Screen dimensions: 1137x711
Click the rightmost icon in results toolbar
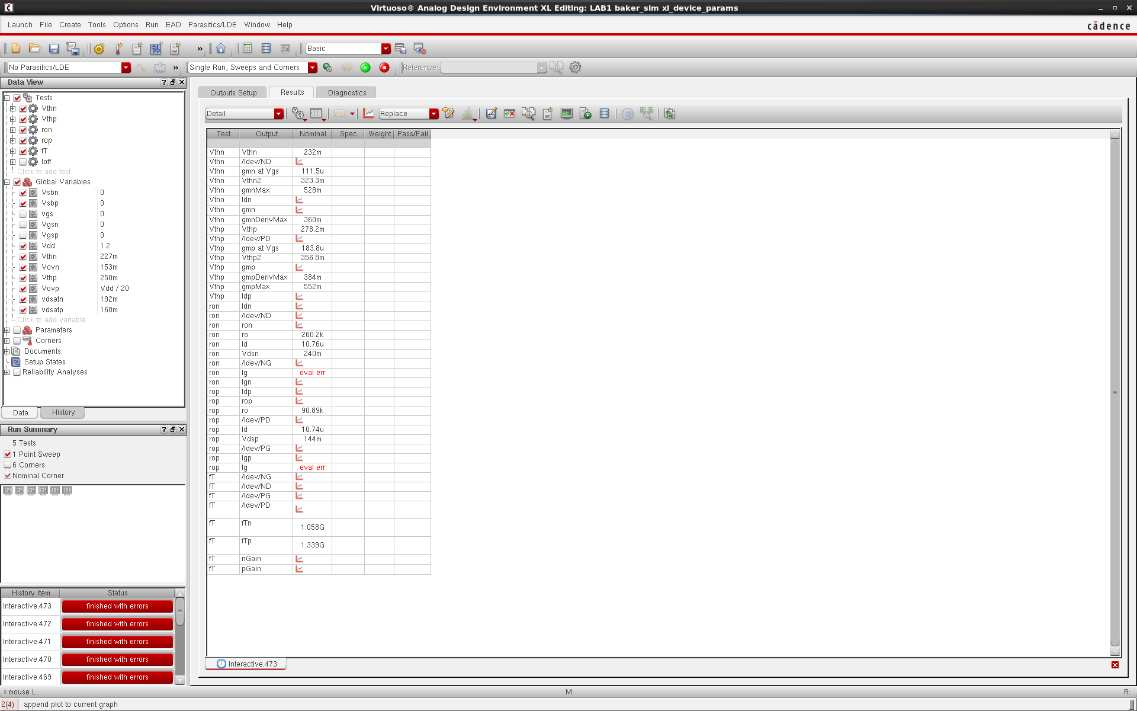669,114
